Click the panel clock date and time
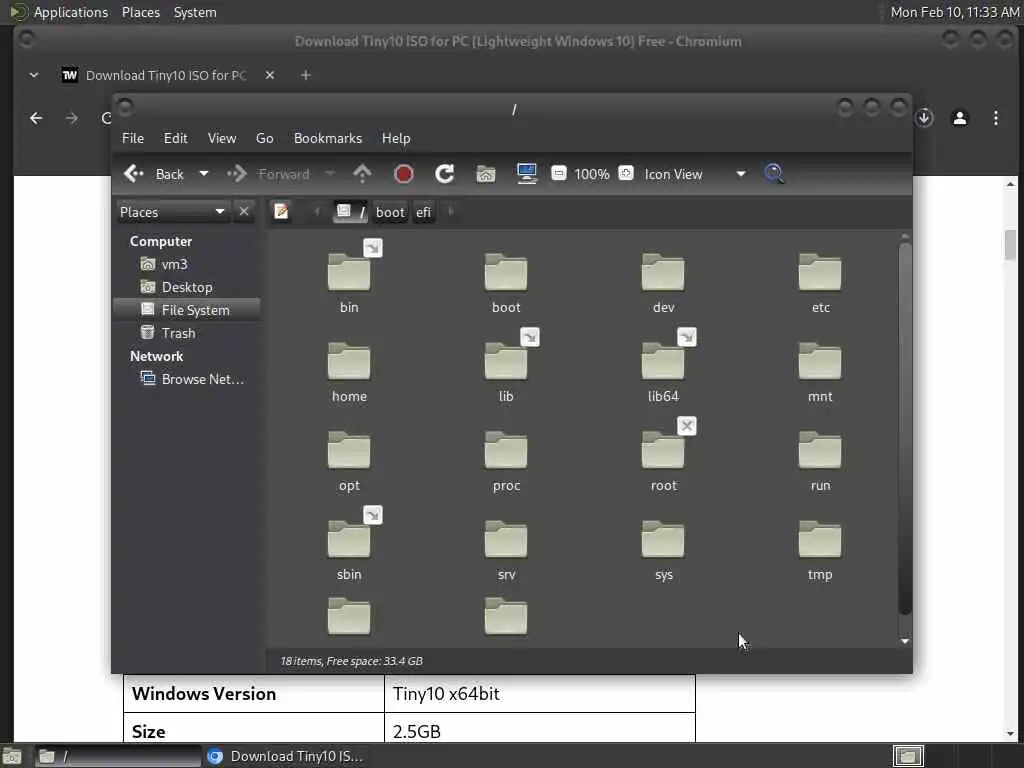 [955, 12]
